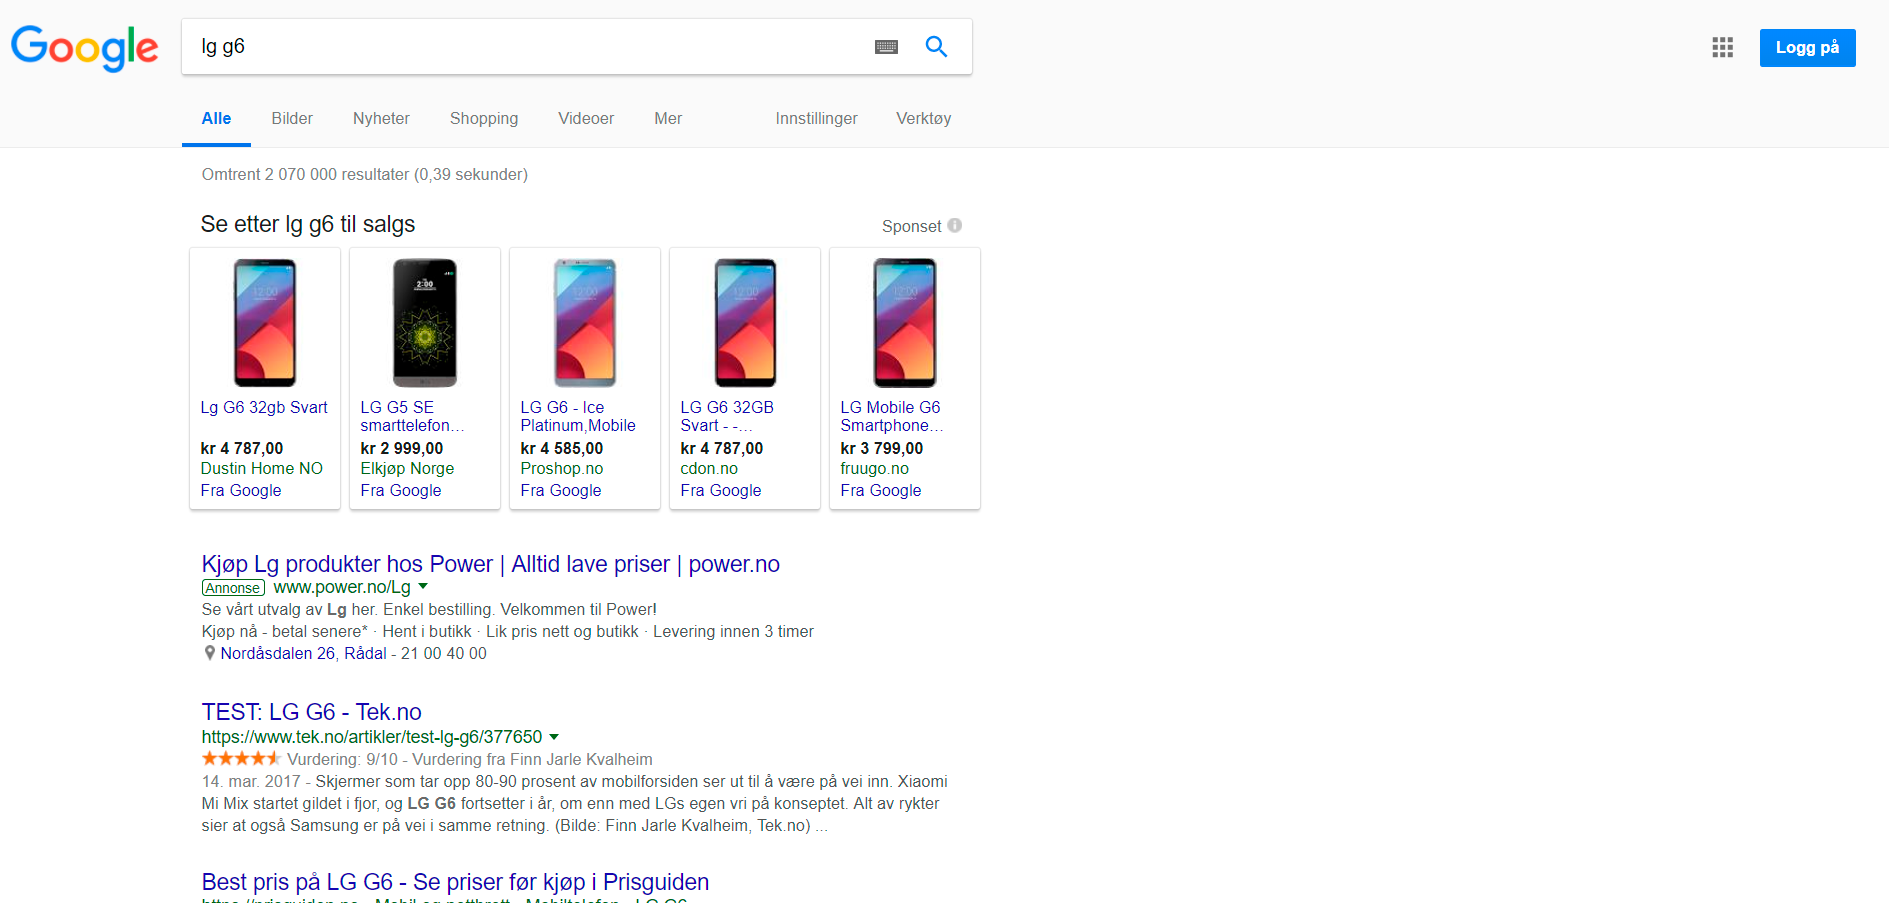Click the Proshop.no seller name

562,468
